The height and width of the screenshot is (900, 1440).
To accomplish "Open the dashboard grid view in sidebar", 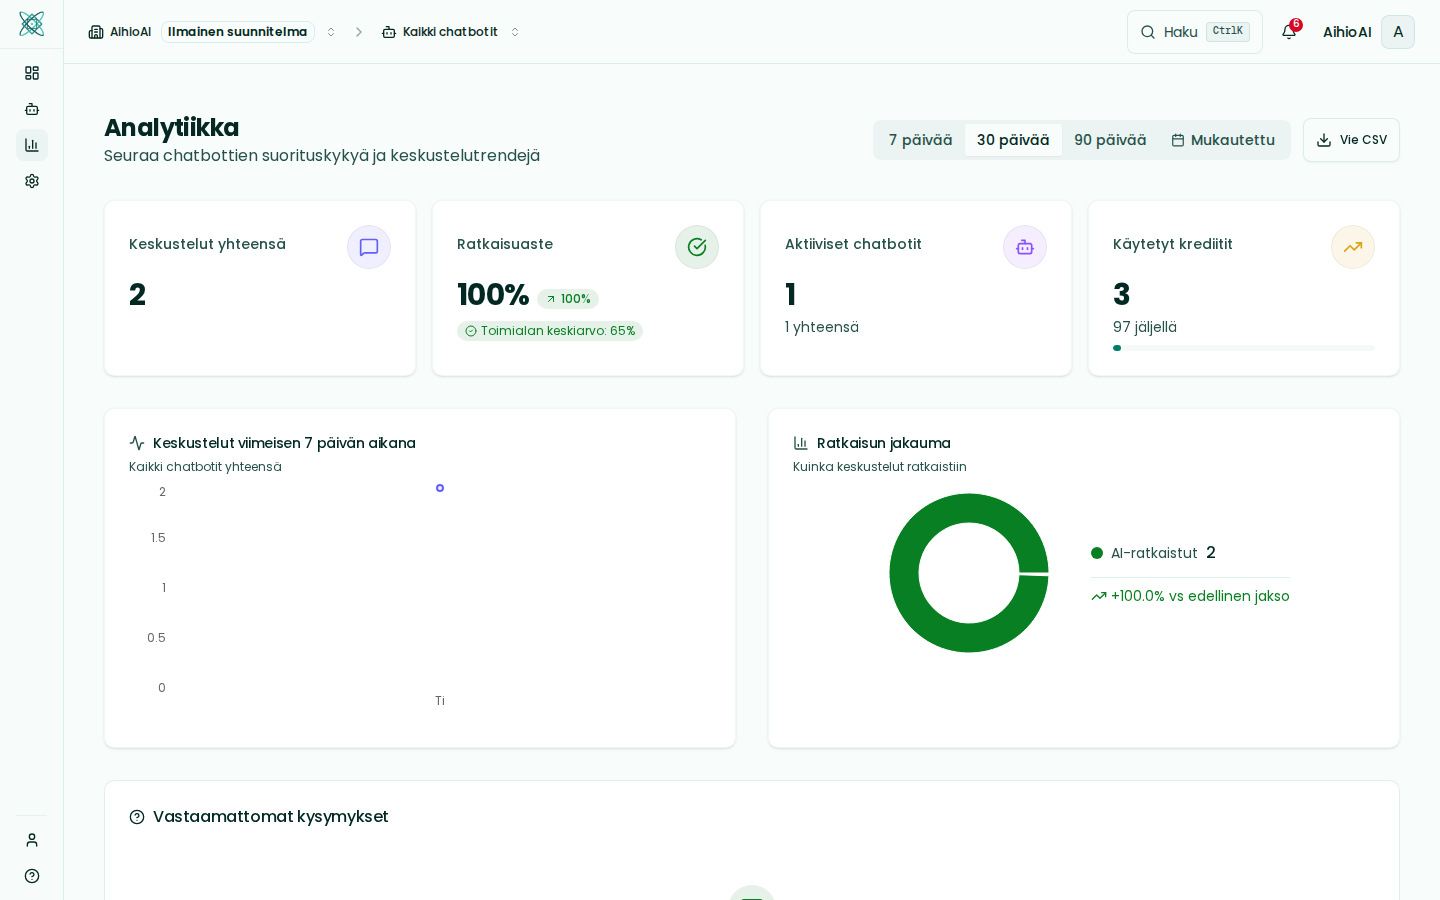I will pyautogui.click(x=32, y=72).
